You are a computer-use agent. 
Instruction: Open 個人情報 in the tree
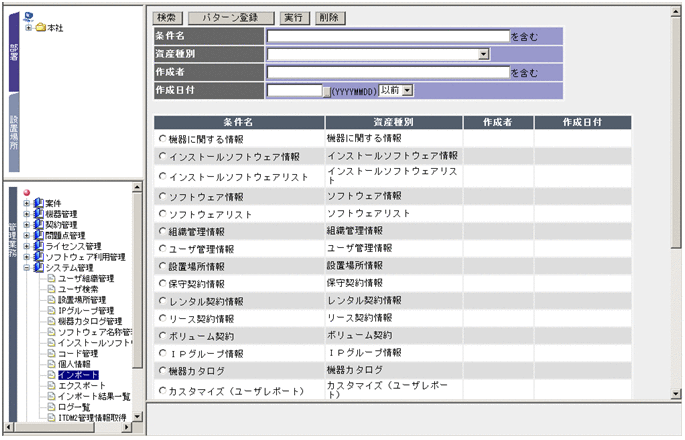(x=74, y=364)
